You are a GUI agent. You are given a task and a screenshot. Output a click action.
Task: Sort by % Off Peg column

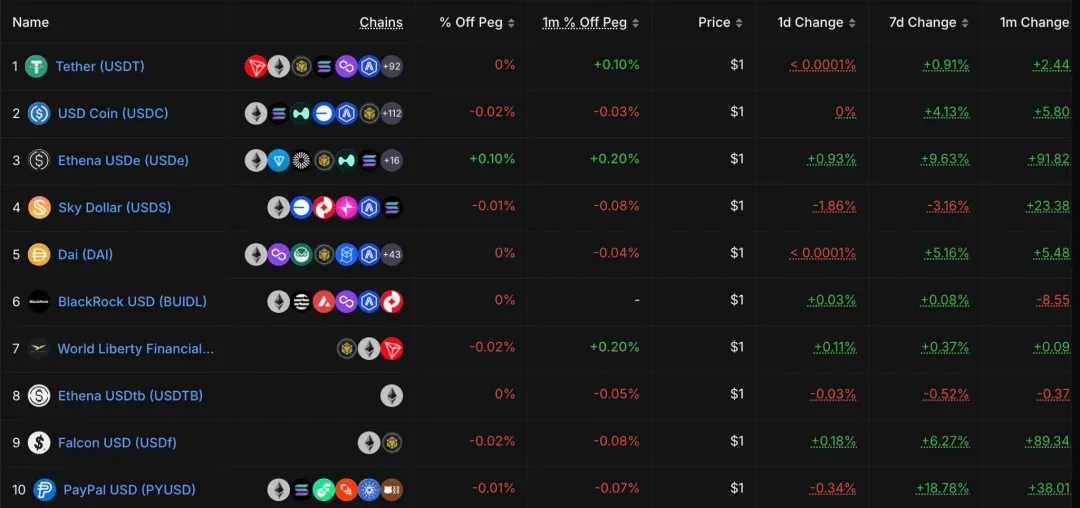pos(477,23)
